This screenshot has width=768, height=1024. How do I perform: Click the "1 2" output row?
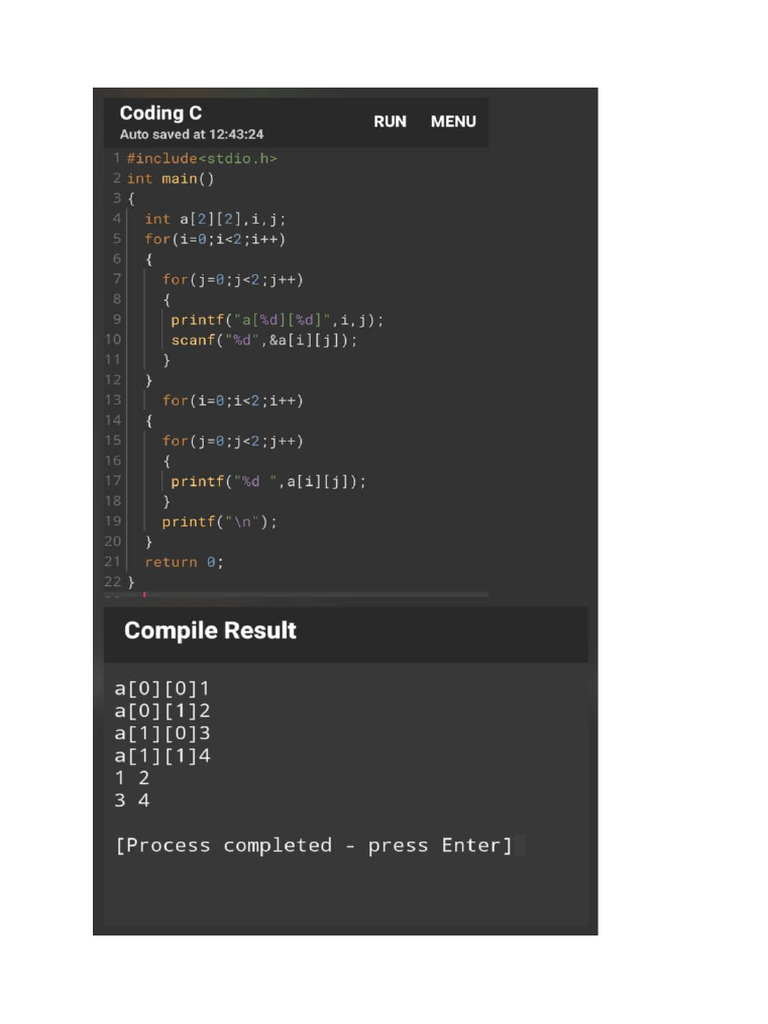click(x=132, y=778)
